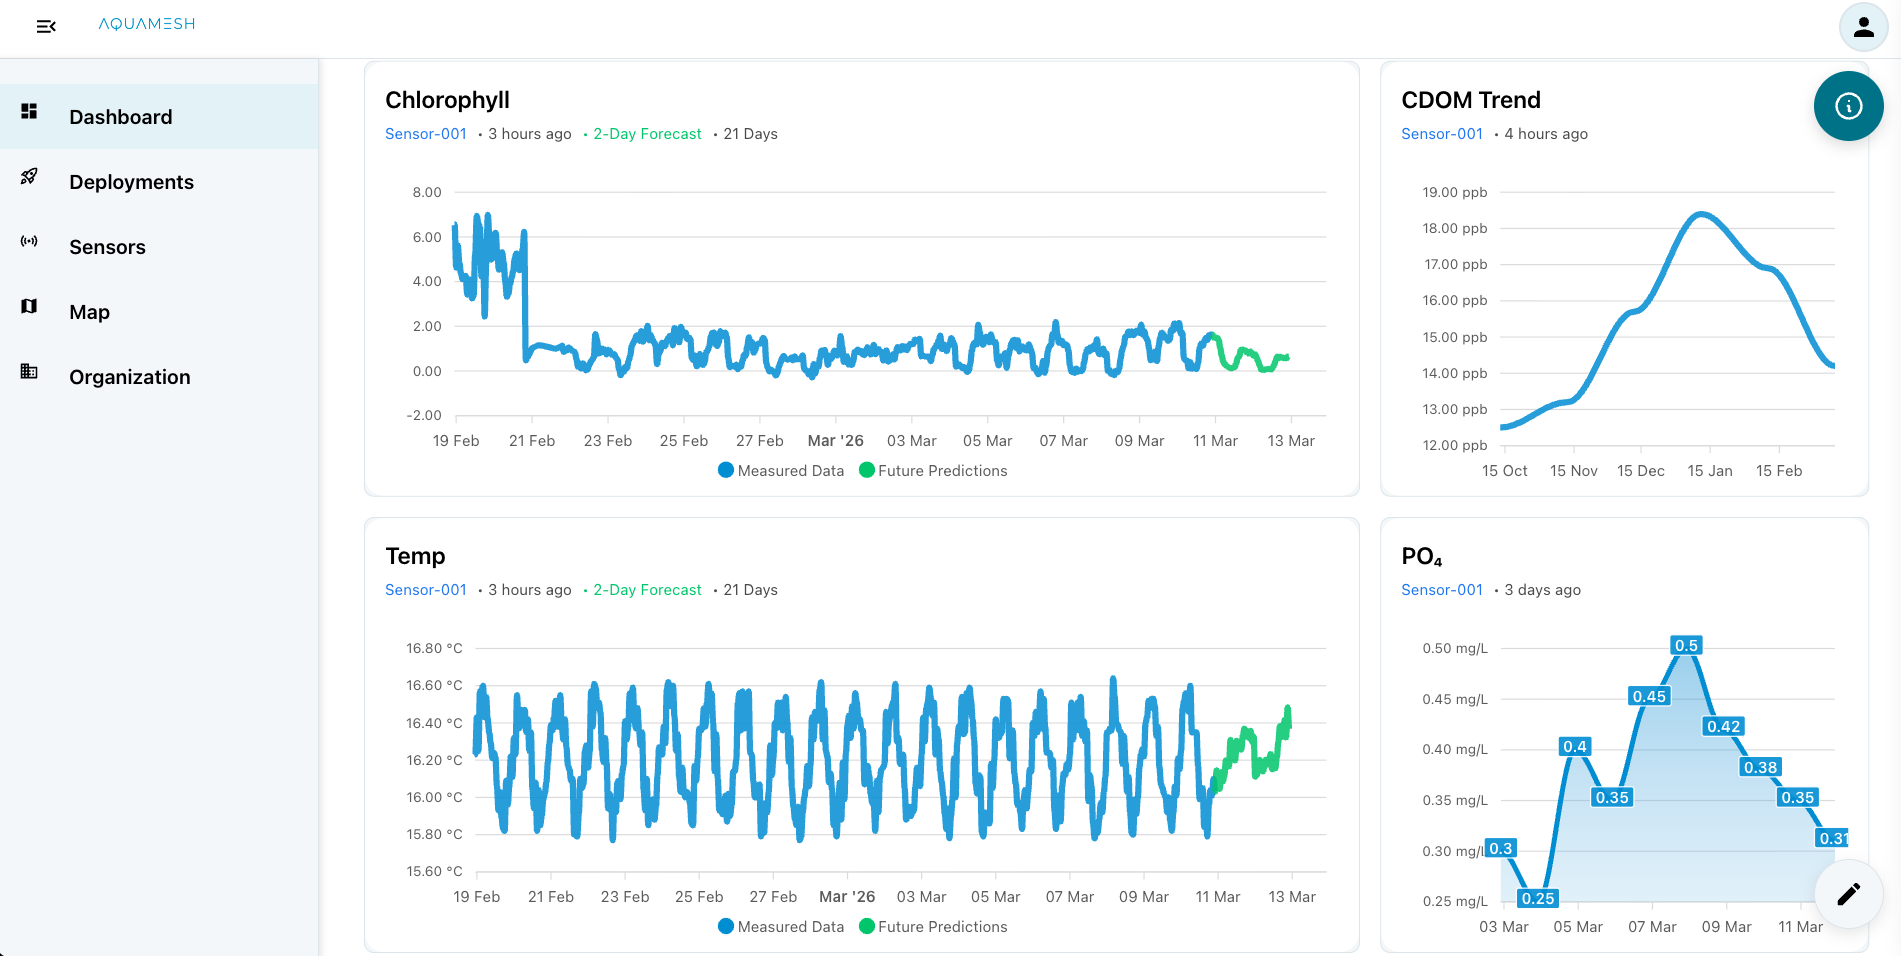Toggle Future Predictions in Temp legend
Viewport: 1901px width, 956px height.
(x=933, y=926)
